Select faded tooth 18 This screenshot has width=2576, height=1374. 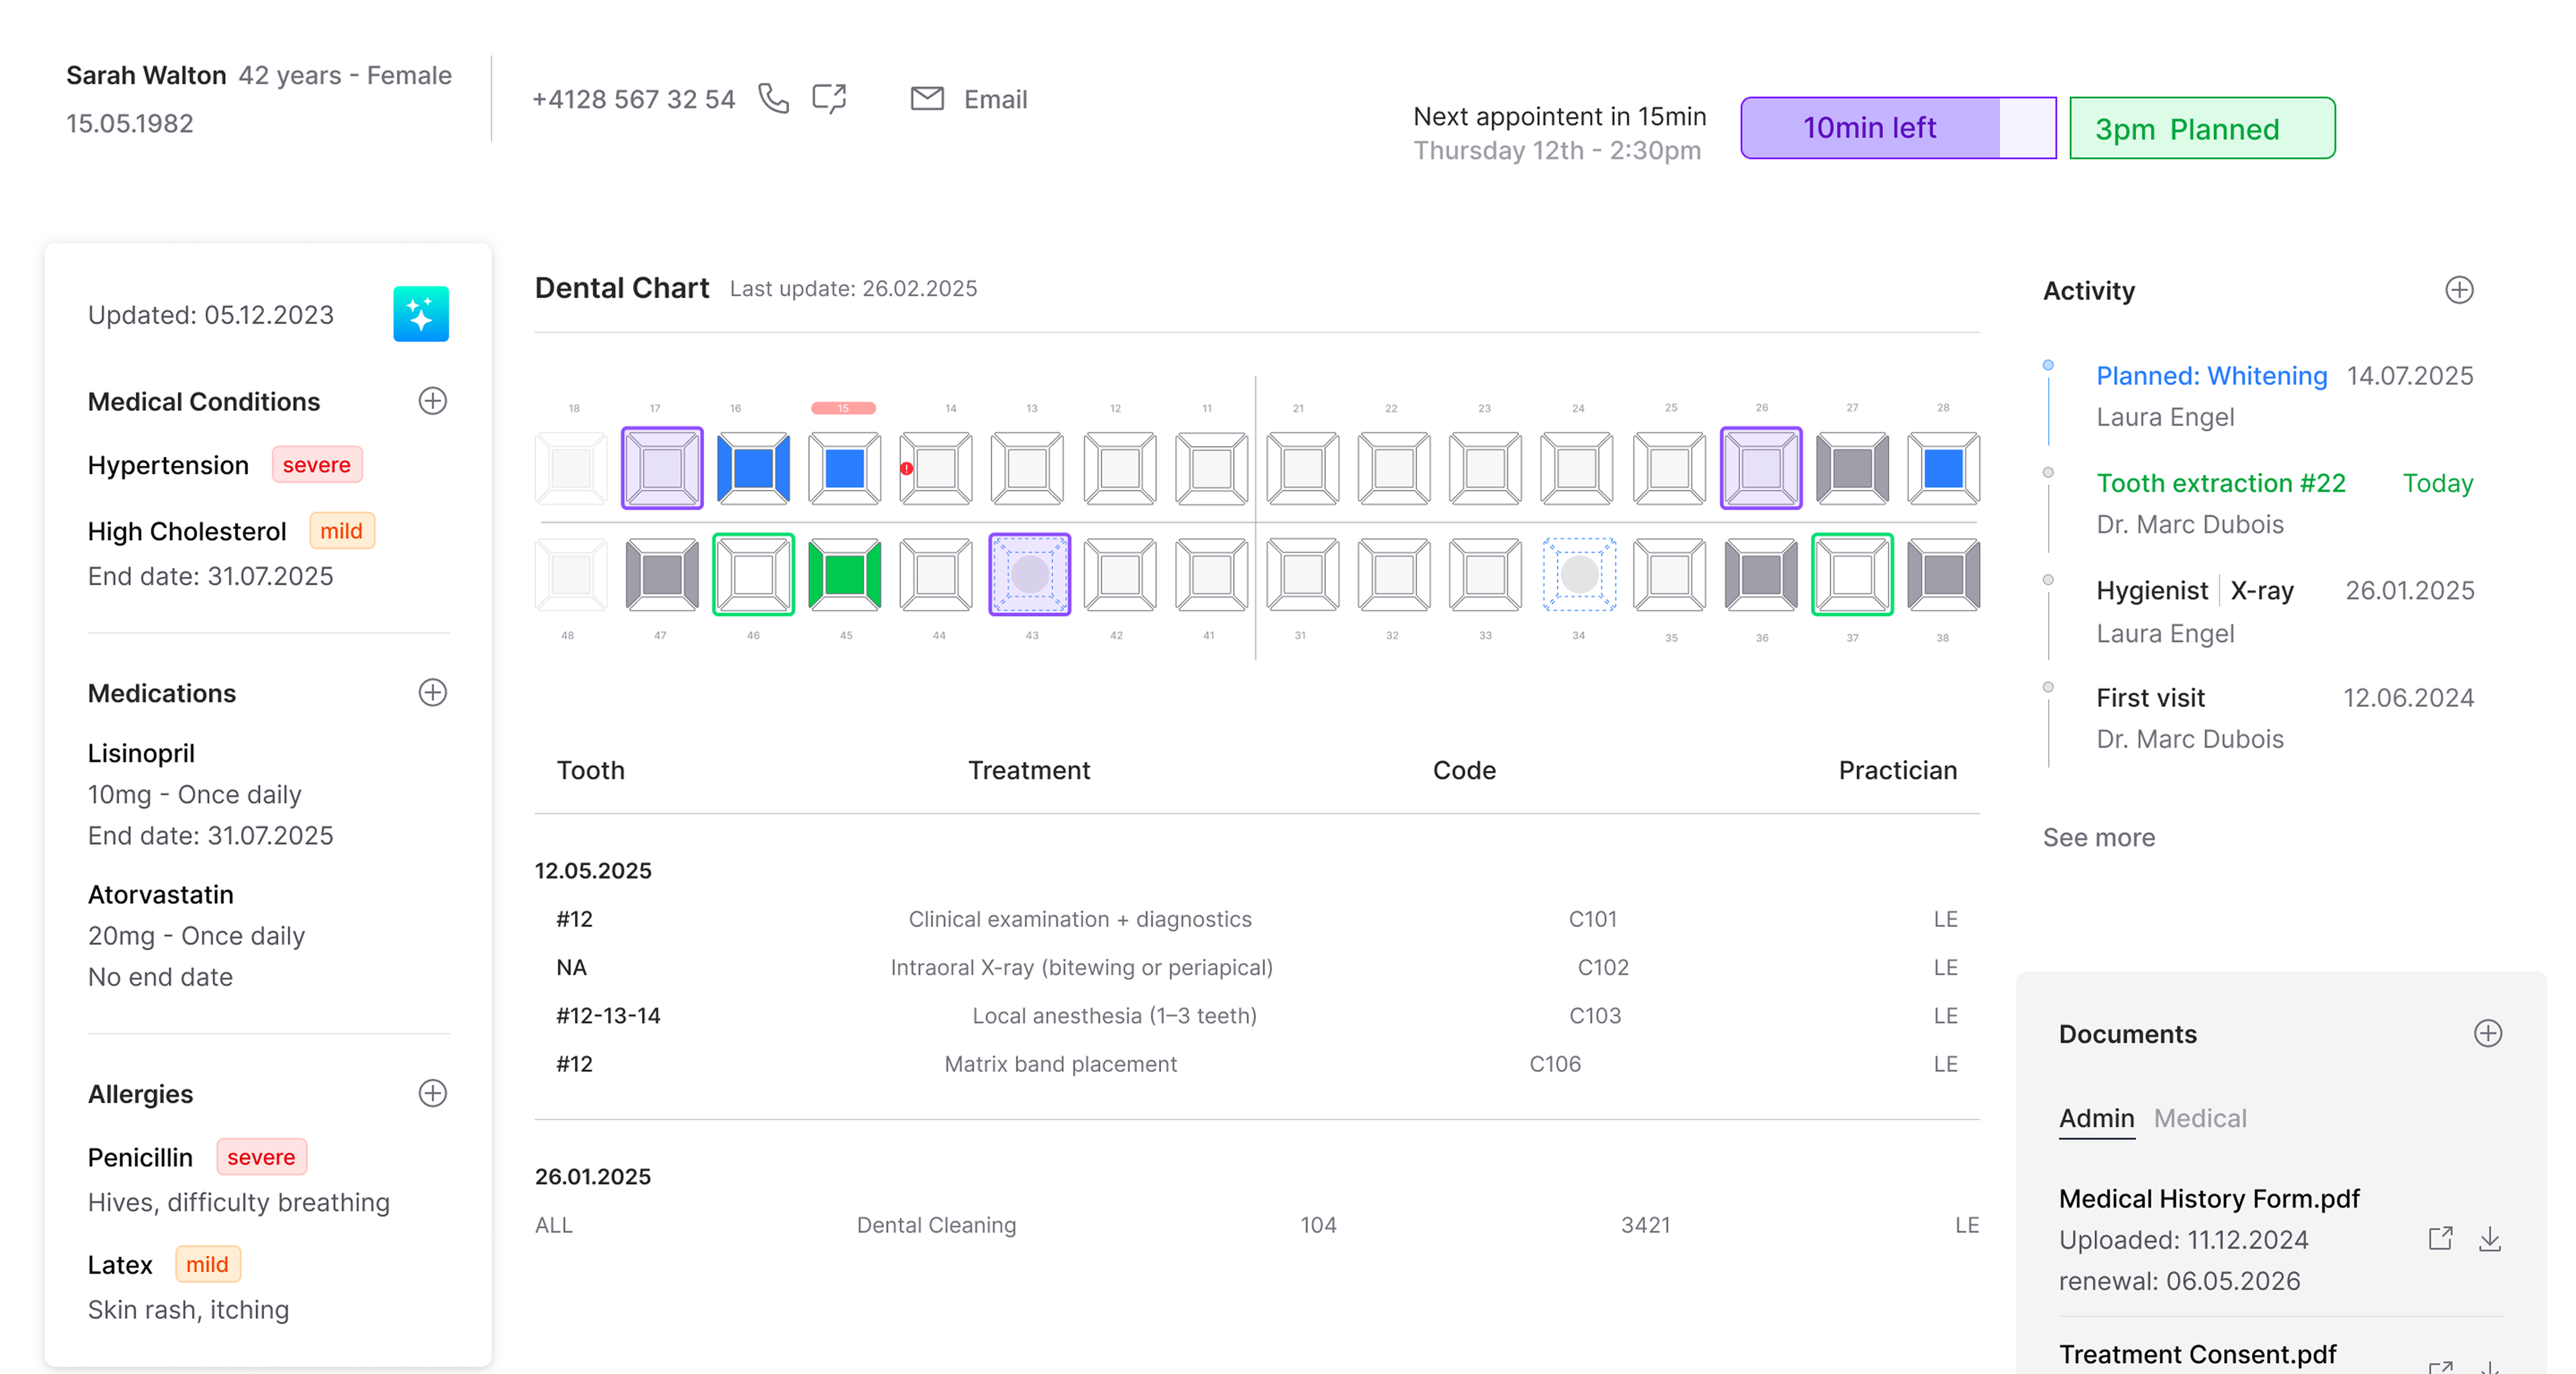tap(571, 468)
